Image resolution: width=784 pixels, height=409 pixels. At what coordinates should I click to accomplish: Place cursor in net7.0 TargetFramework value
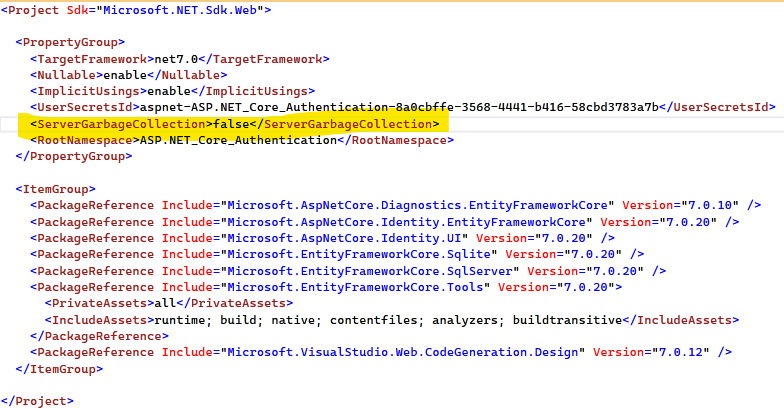[176, 59]
